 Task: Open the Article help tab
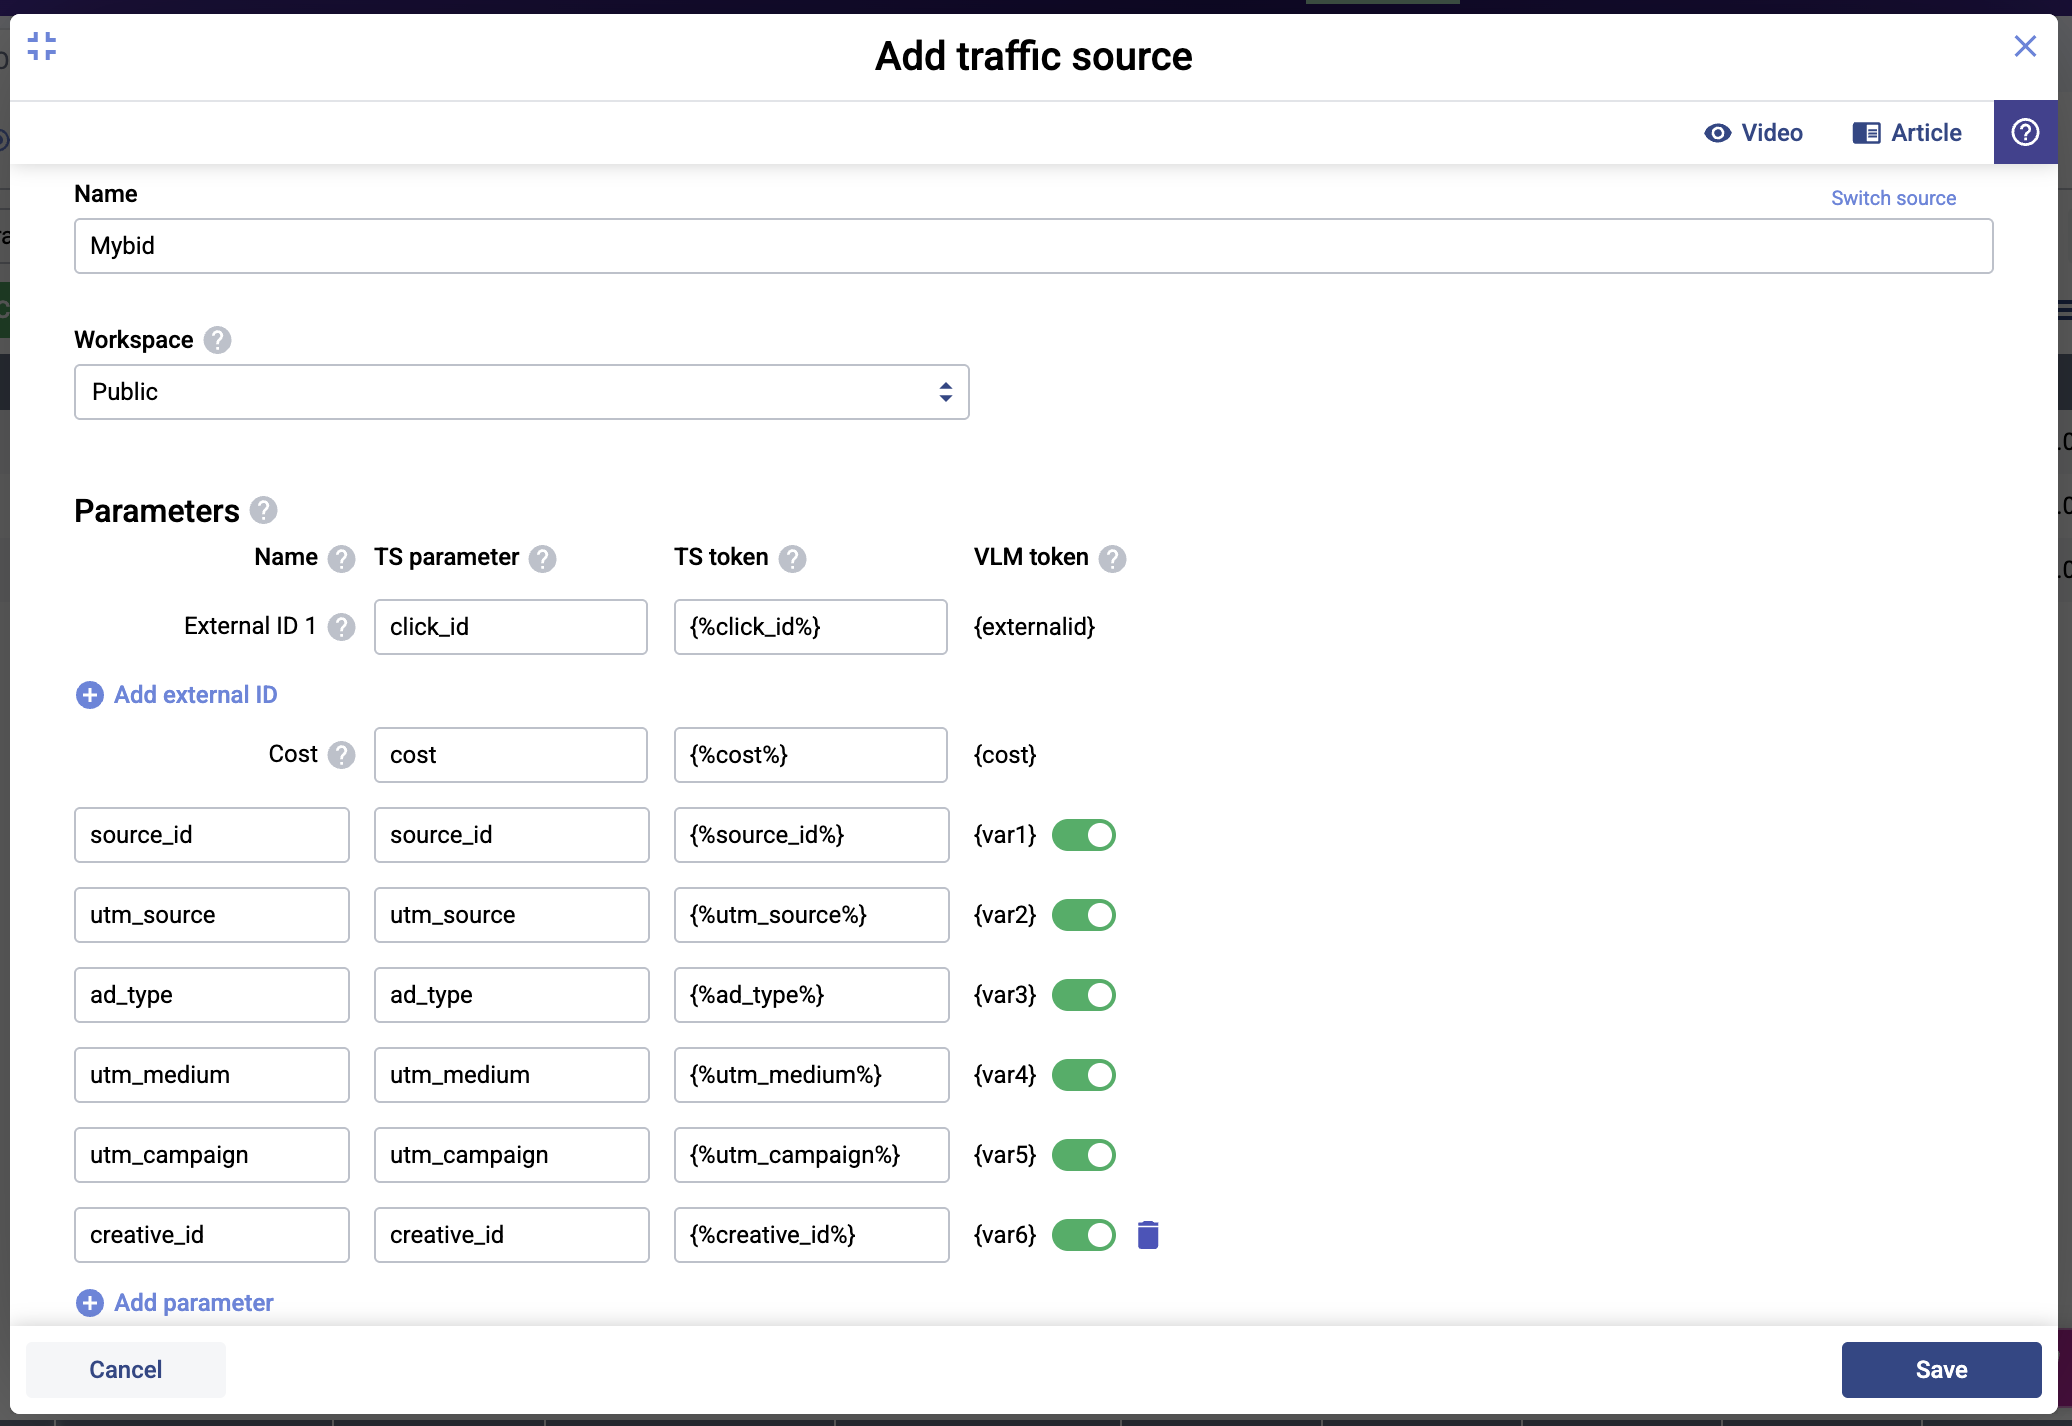(x=1907, y=133)
